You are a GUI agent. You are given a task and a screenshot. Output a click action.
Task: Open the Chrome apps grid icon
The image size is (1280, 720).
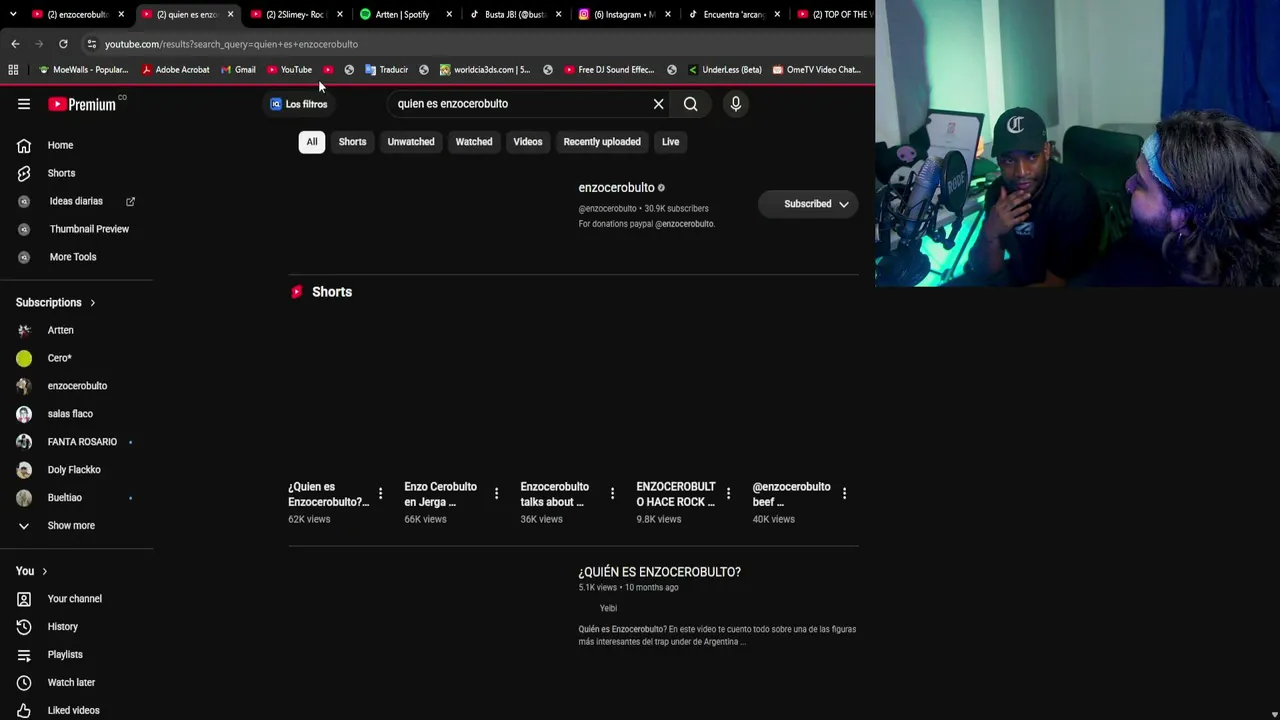13,70
